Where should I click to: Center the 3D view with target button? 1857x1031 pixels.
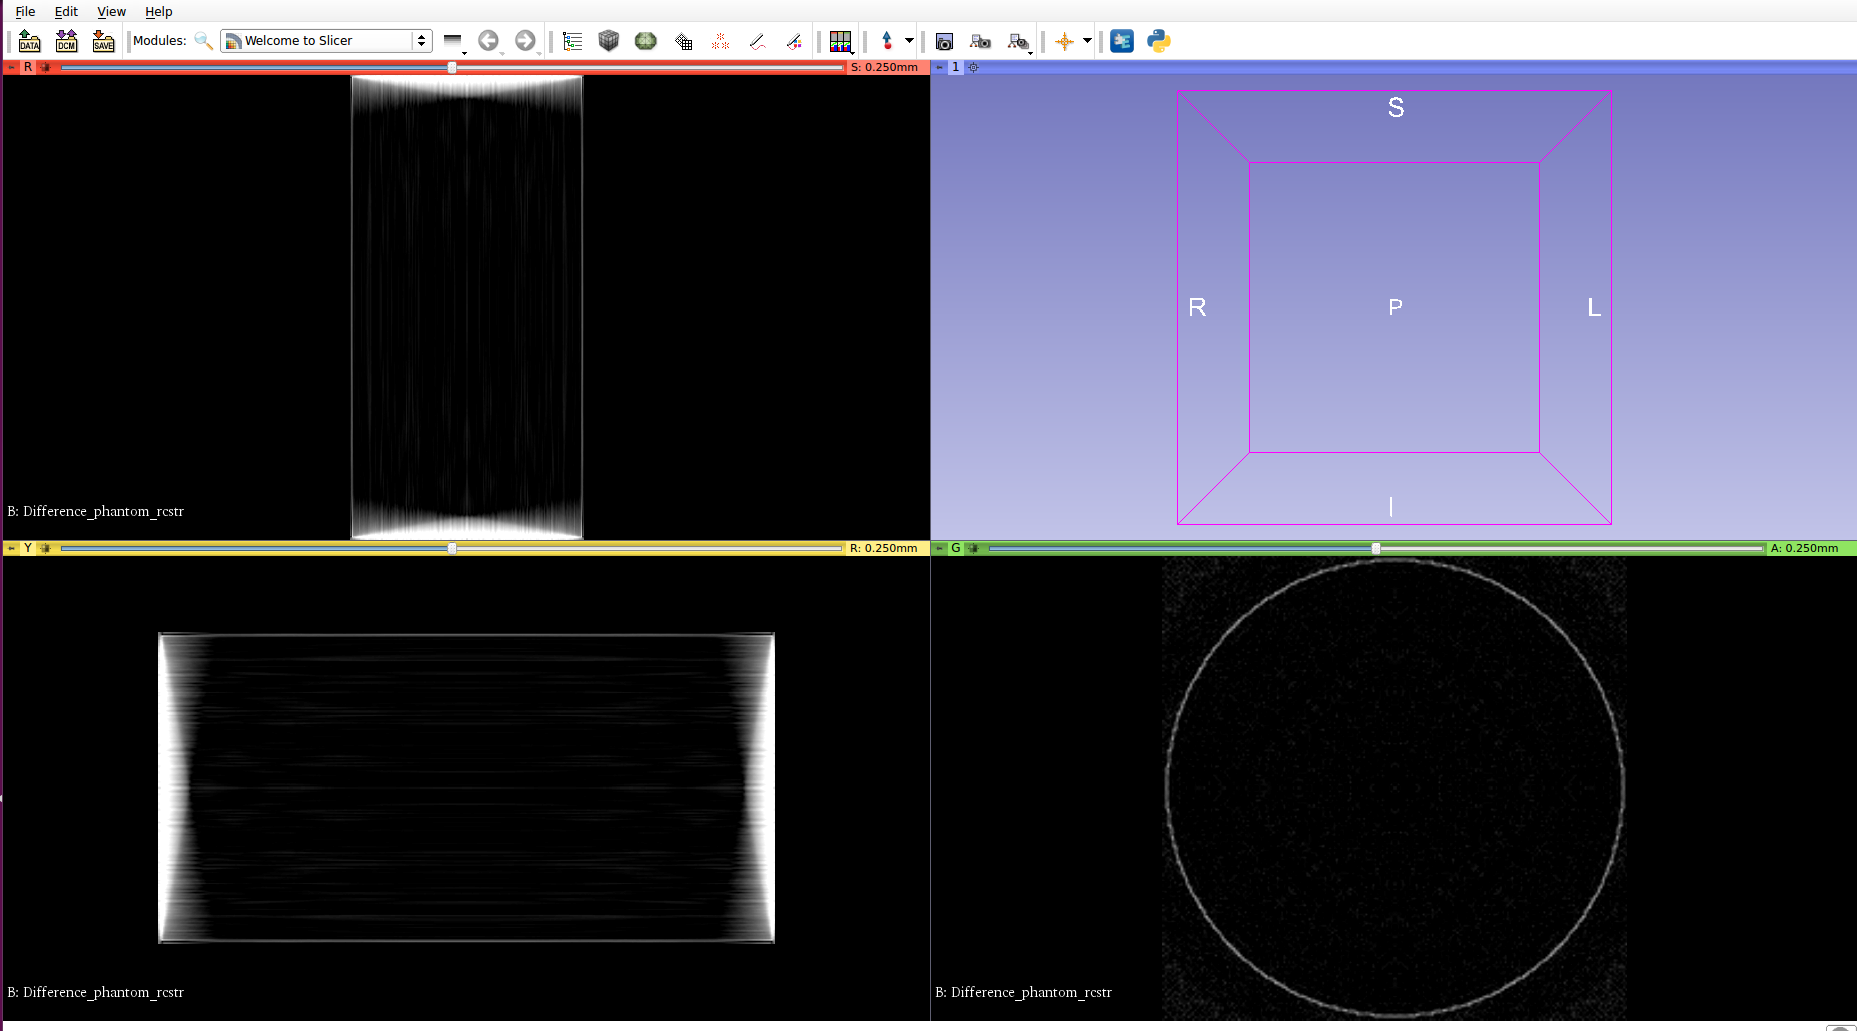(973, 67)
